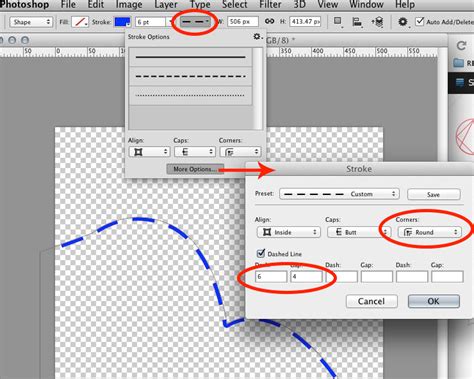Open the Caps dropdown in Stroke Options

tap(195, 152)
